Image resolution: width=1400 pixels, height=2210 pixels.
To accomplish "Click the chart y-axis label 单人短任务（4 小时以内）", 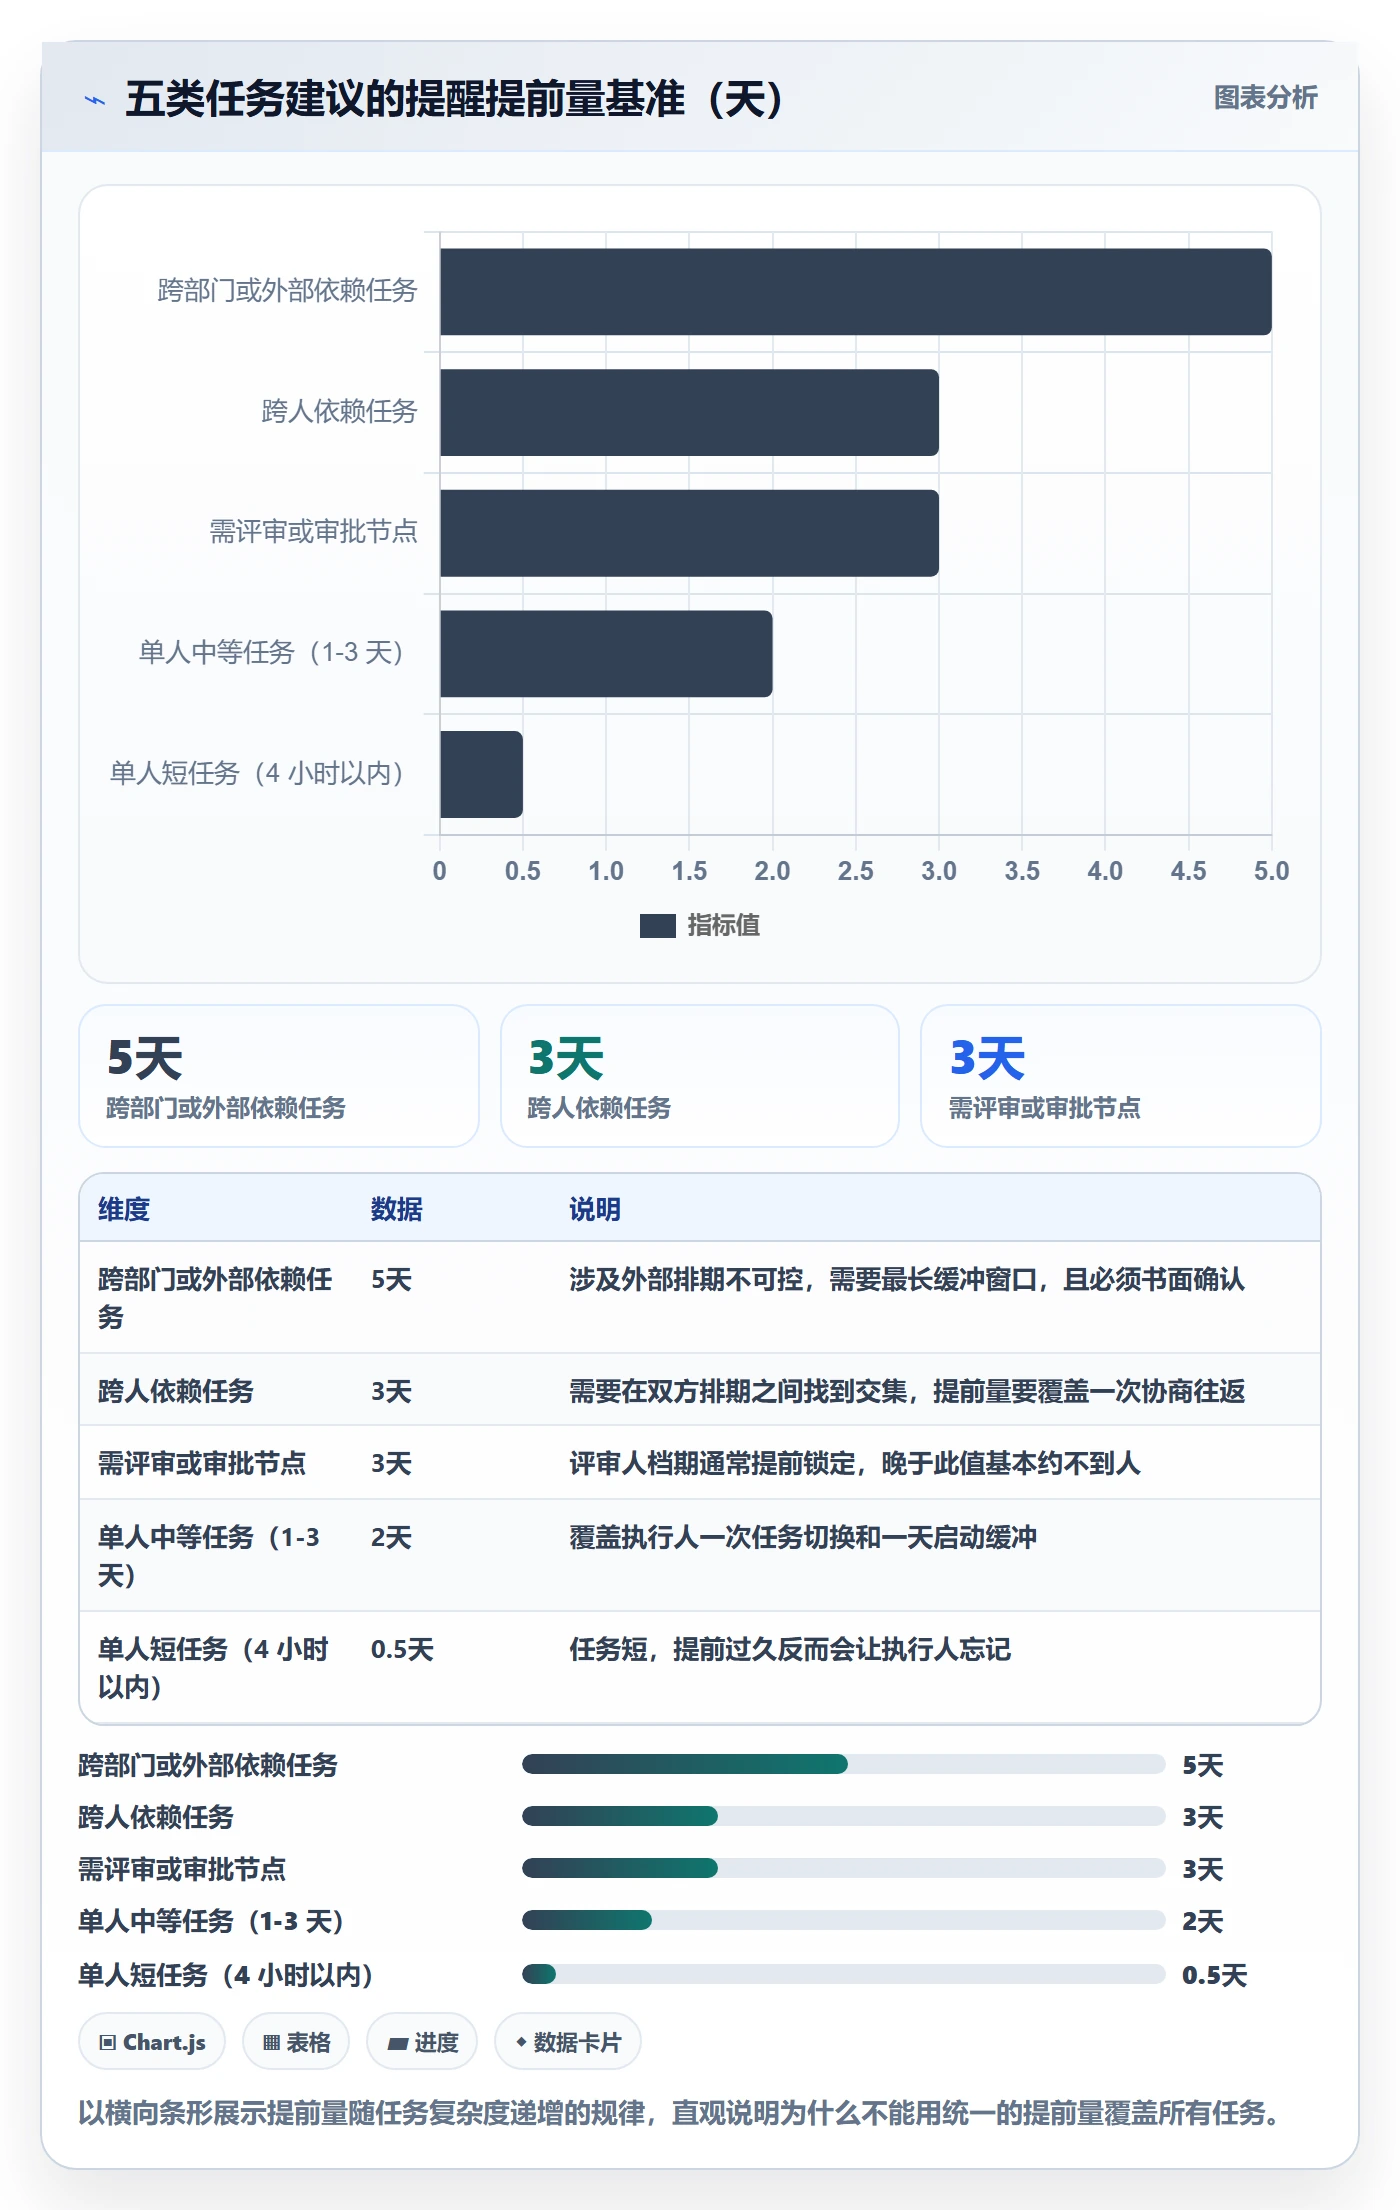I will [262, 774].
